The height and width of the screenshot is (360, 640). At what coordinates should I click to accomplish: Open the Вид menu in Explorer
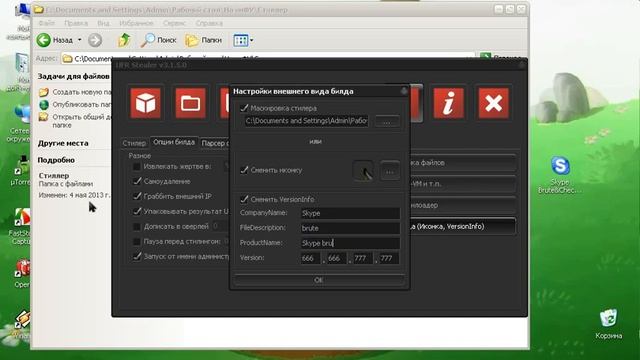coord(103,23)
